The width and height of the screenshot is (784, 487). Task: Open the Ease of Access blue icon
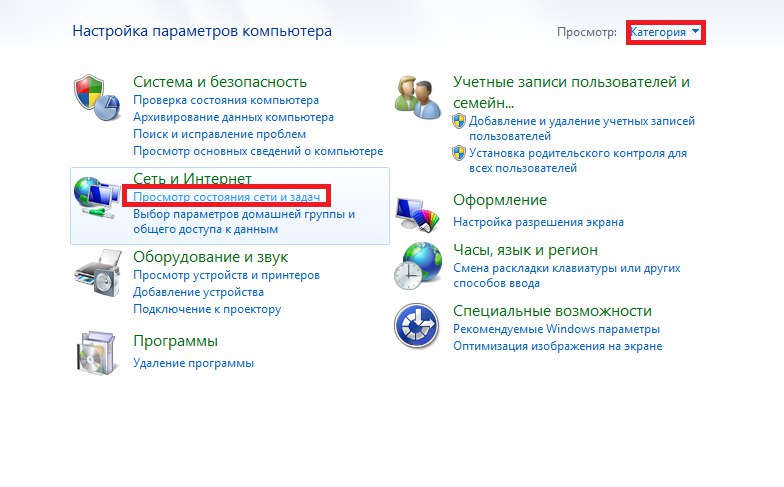[x=416, y=326]
